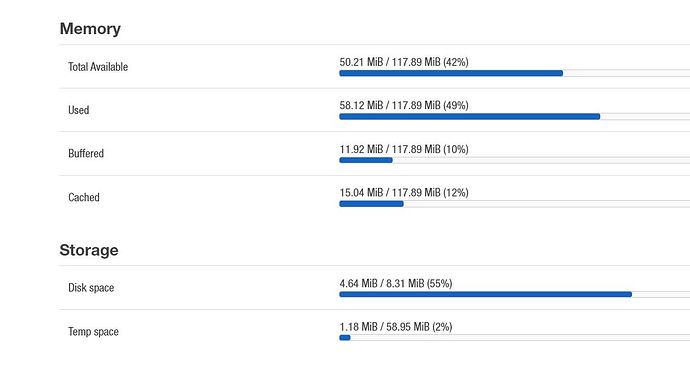Click the 1.18 MiB / 58.95 MiB text
This screenshot has width=690, height=366.
click(x=384, y=327)
